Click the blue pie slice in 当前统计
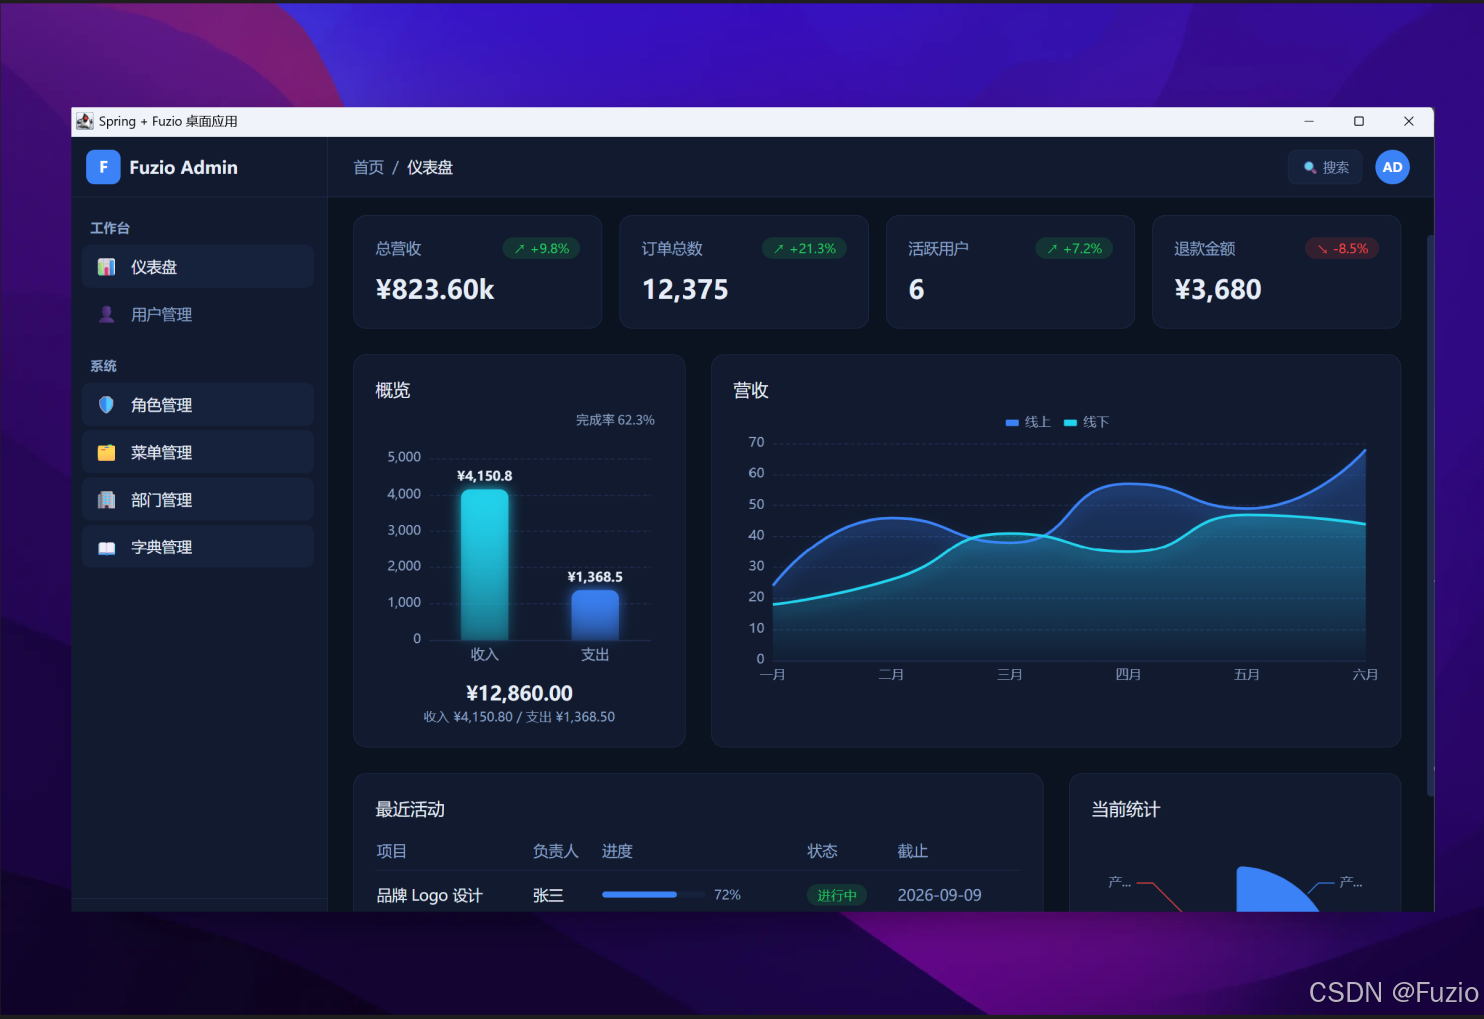 click(1270, 892)
